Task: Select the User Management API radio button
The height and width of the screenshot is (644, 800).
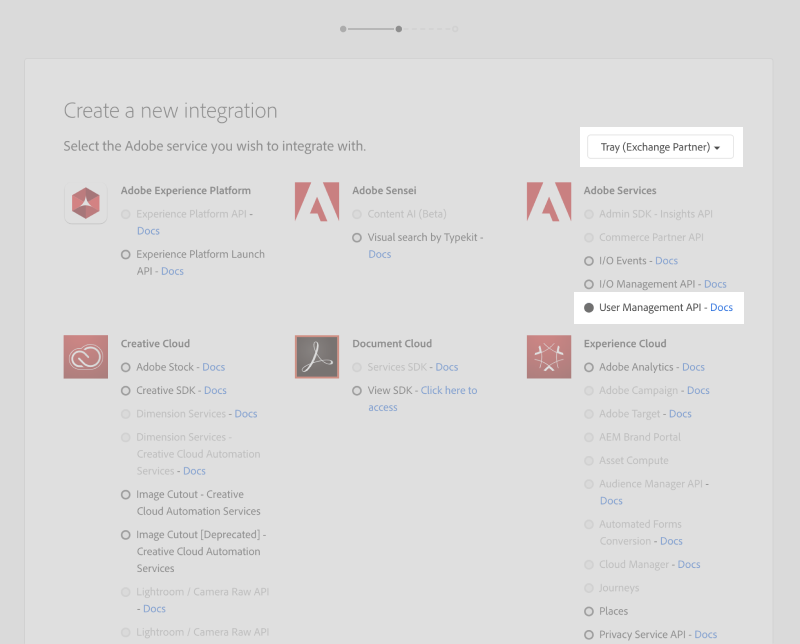Action: tap(590, 307)
